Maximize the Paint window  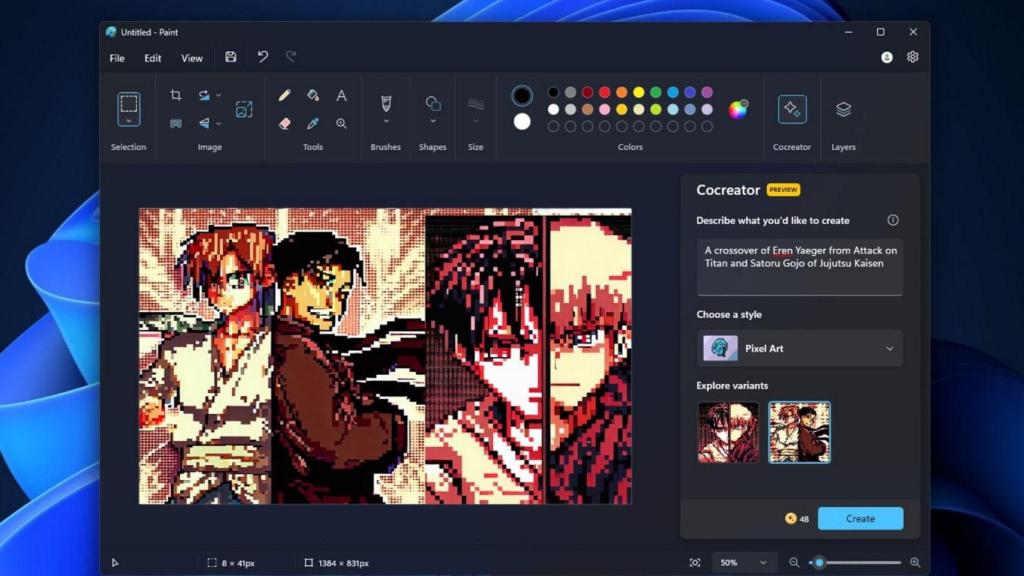(x=880, y=32)
